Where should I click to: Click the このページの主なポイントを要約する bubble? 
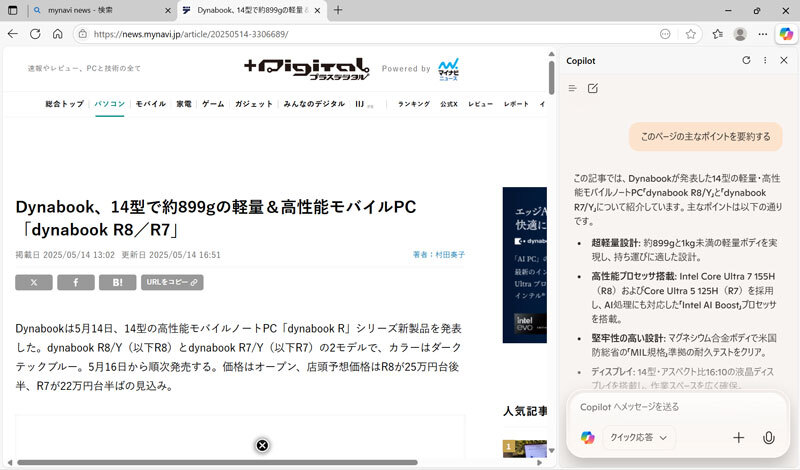(706, 136)
